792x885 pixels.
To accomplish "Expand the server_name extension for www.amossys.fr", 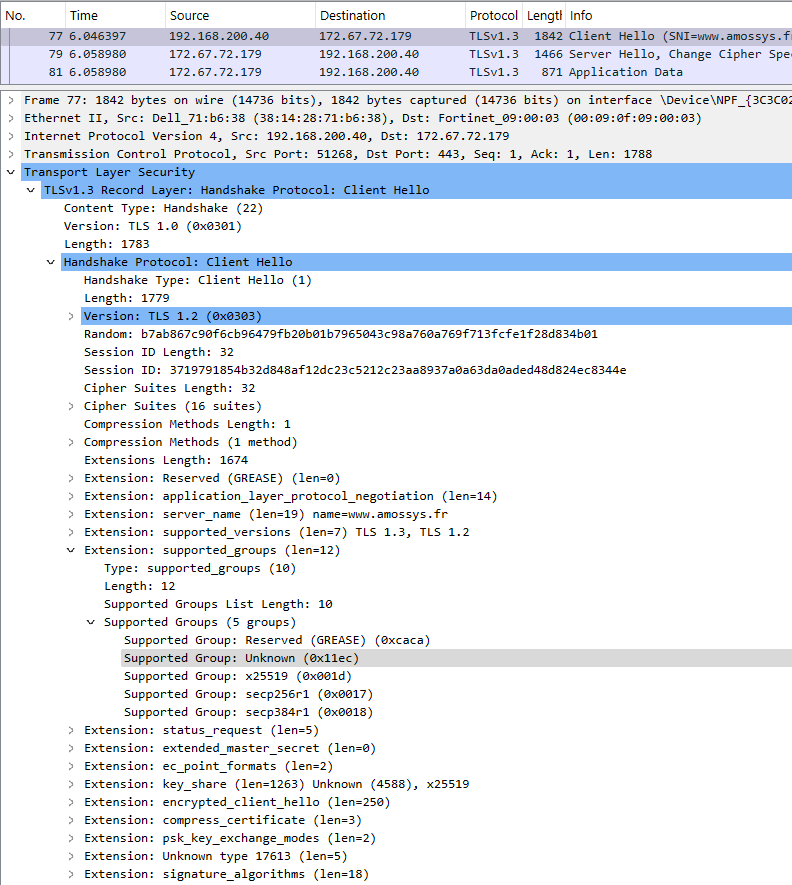I will point(71,514).
